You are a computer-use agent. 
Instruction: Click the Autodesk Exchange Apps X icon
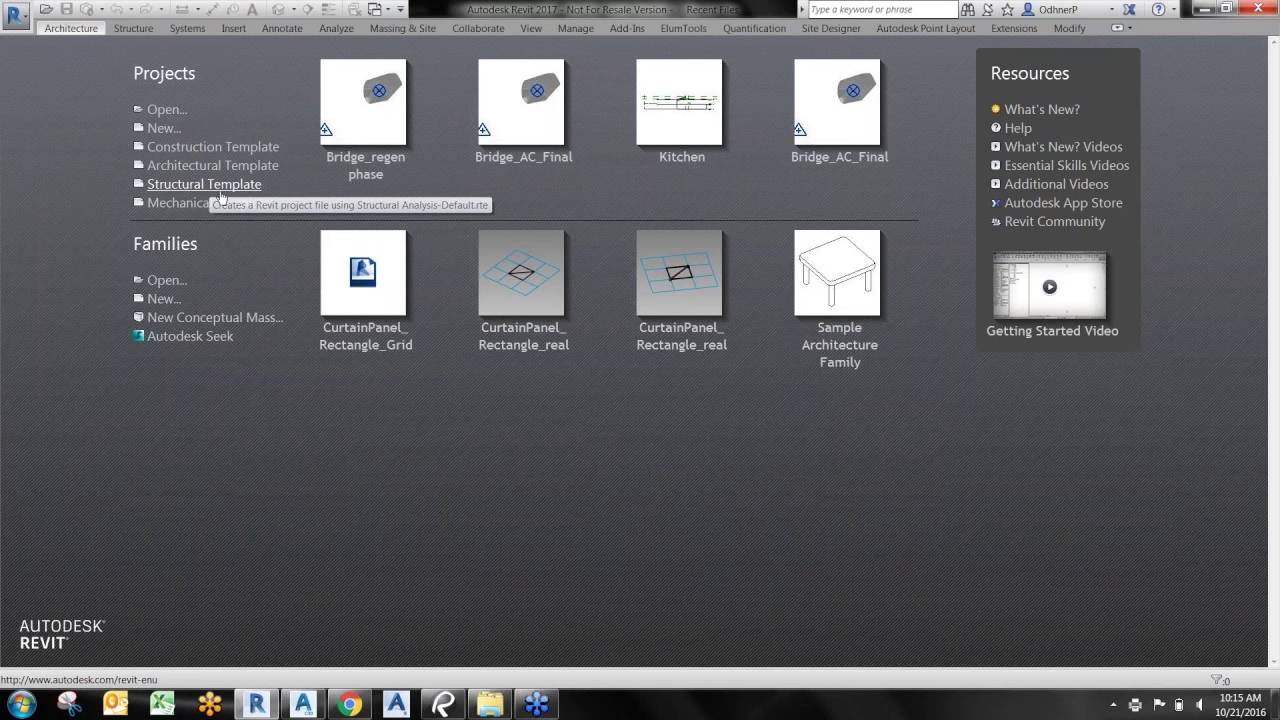point(1129,9)
